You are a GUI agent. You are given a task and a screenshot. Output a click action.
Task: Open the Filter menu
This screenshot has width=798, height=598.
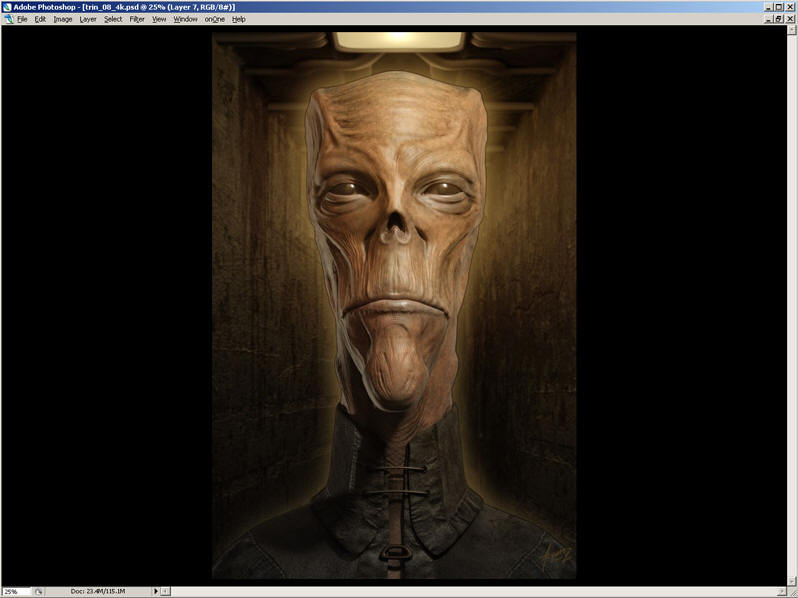(137, 19)
